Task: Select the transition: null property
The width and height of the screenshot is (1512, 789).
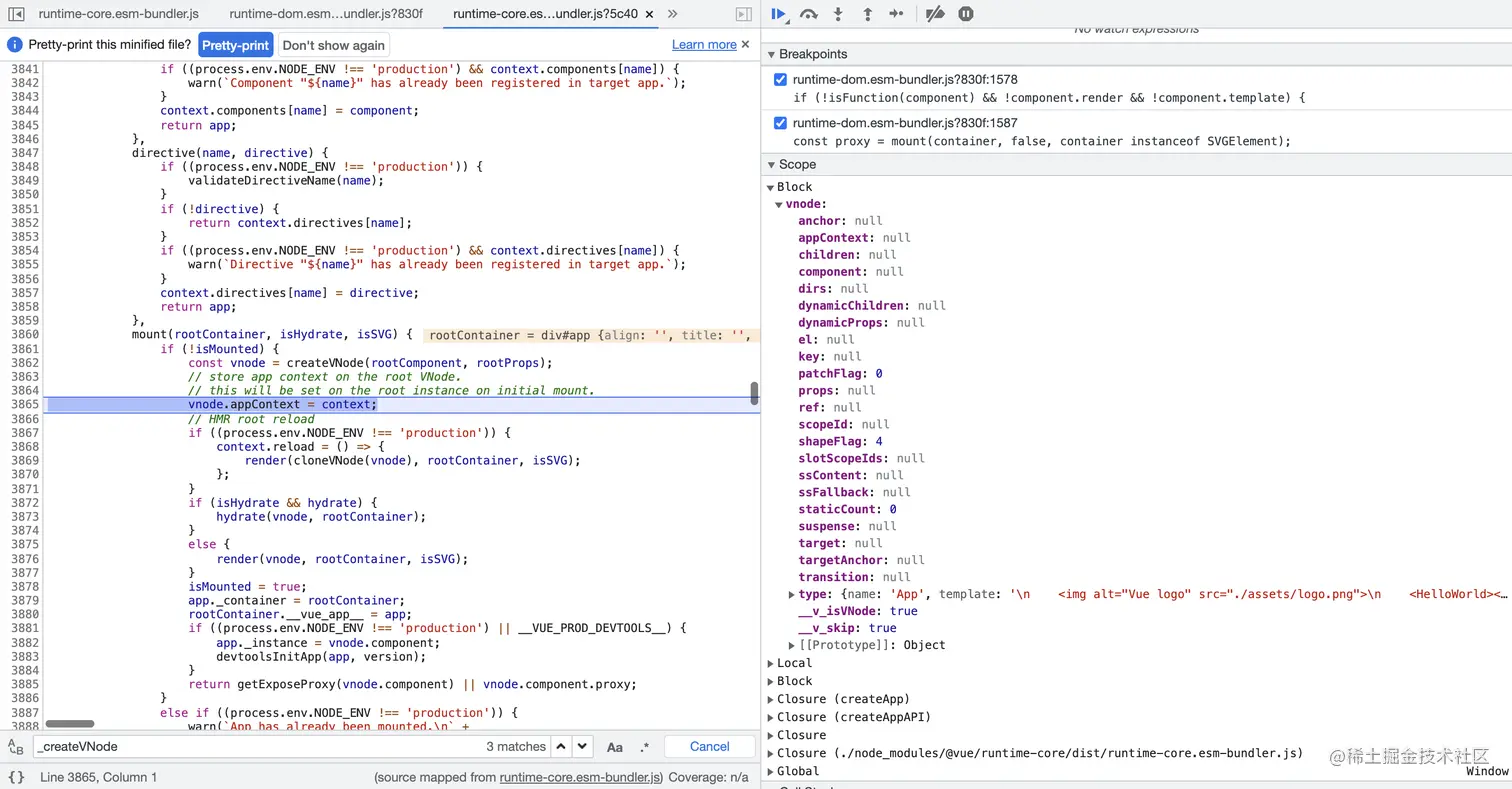Action: (x=854, y=577)
